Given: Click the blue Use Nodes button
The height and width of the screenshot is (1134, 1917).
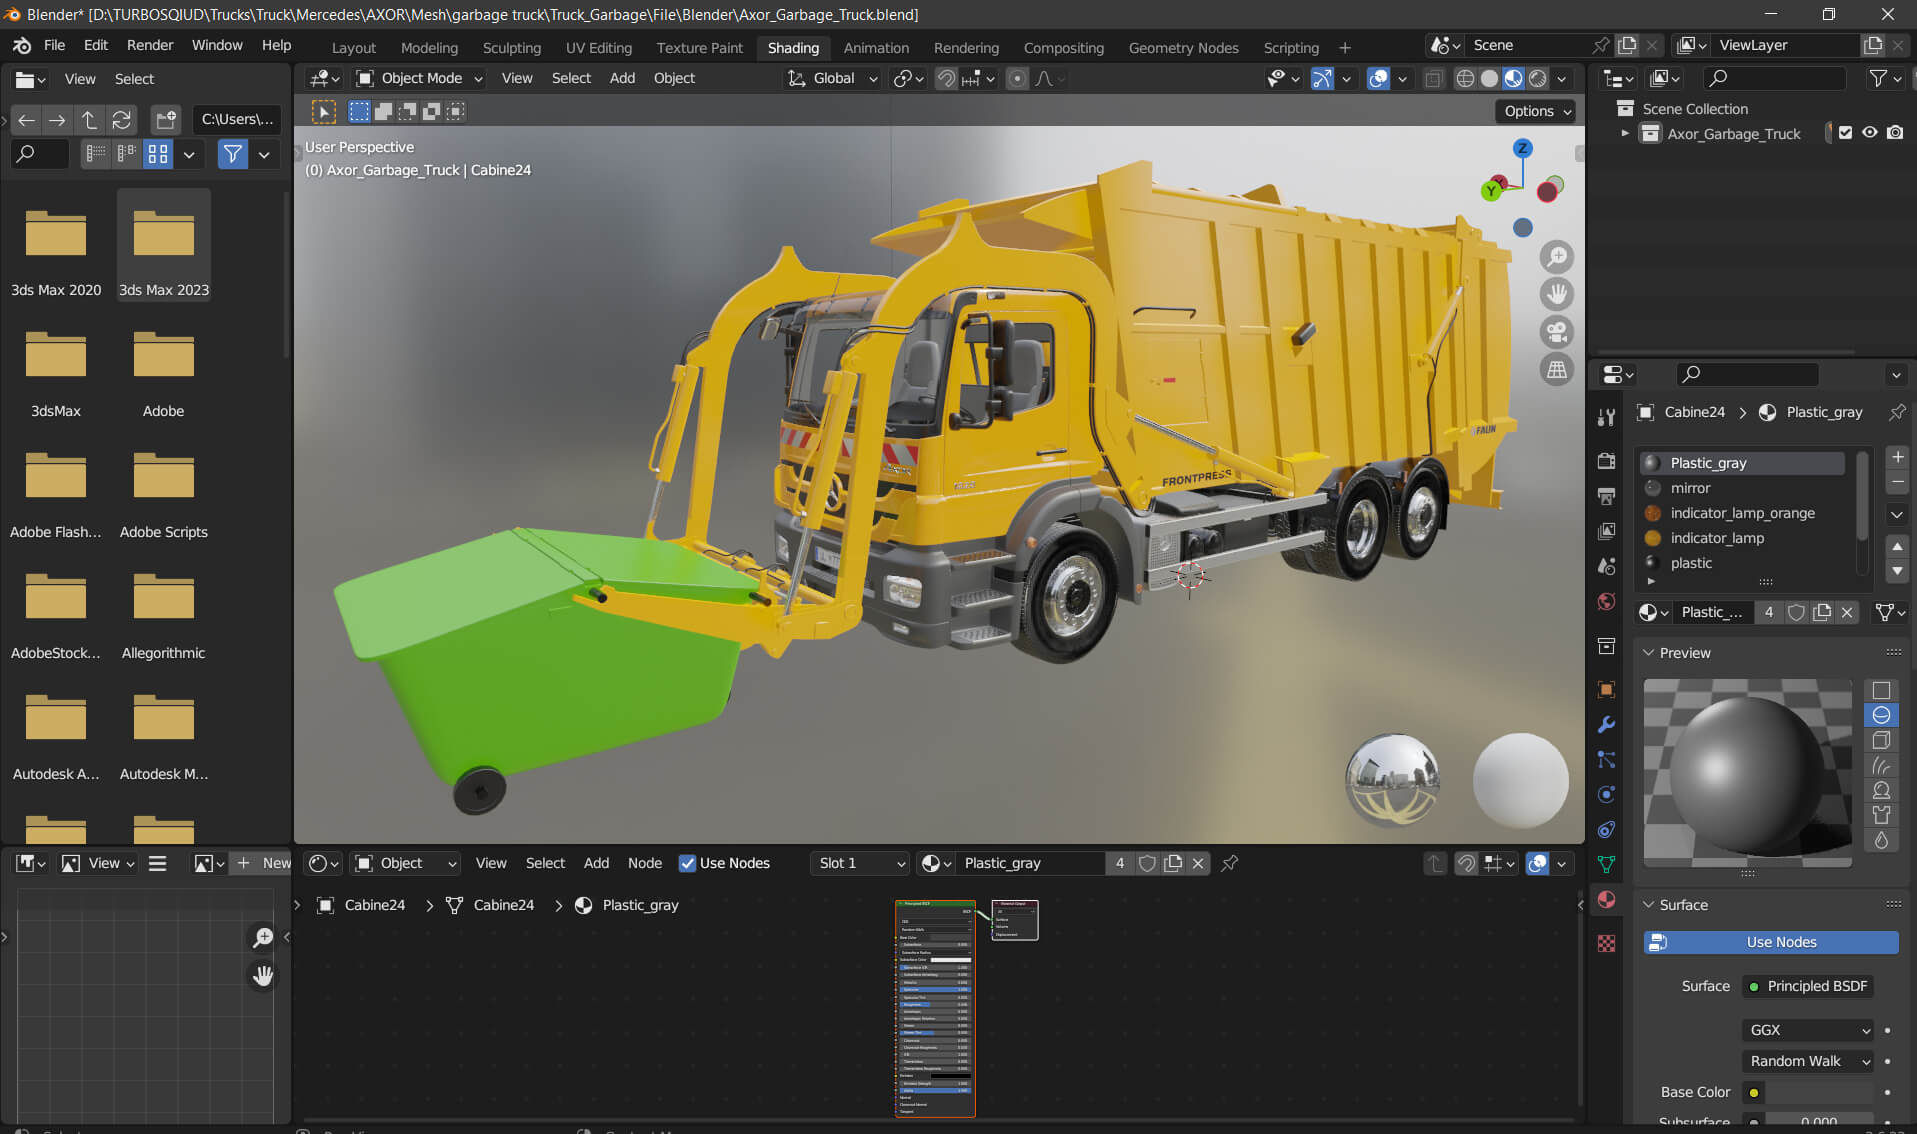Looking at the screenshot, I should (1771, 942).
